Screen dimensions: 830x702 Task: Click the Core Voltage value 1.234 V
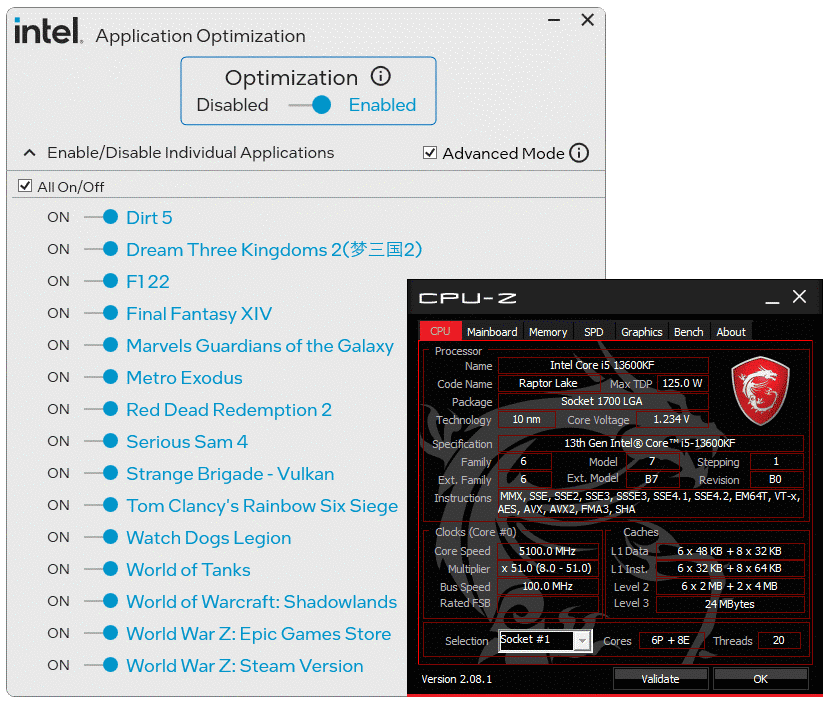672,419
